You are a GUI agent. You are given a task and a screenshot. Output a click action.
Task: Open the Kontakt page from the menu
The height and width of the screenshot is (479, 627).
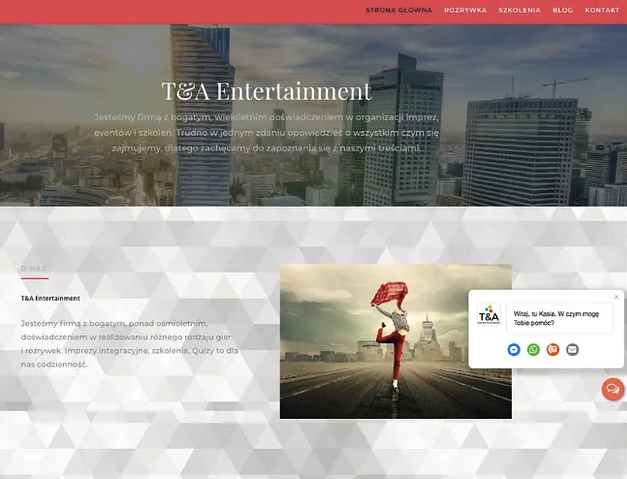(x=602, y=10)
